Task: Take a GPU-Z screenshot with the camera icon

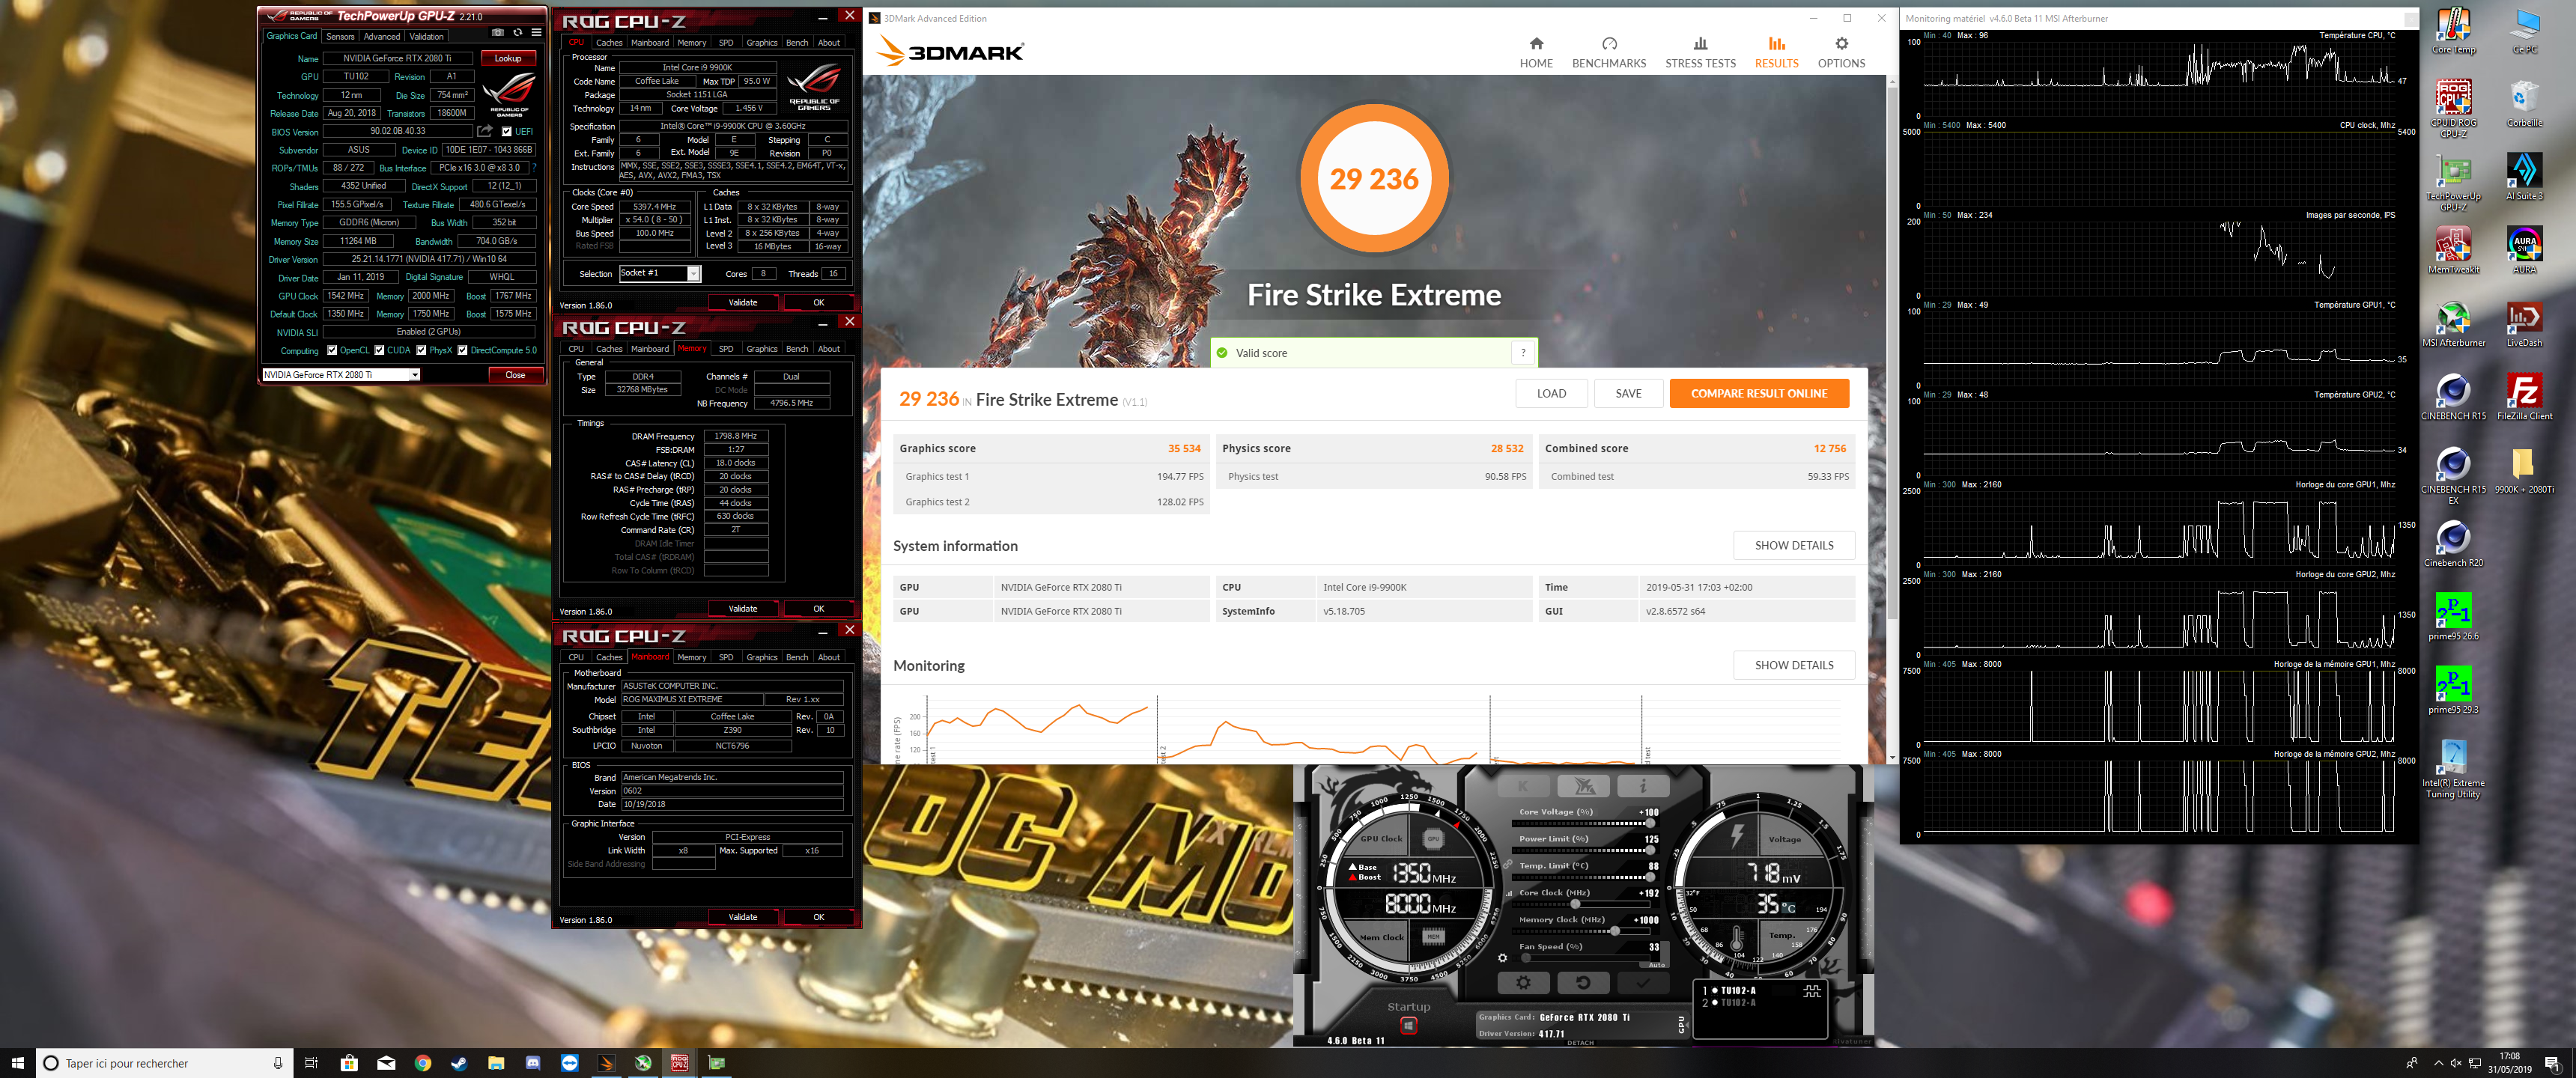Action: click(x=498, y=32)
